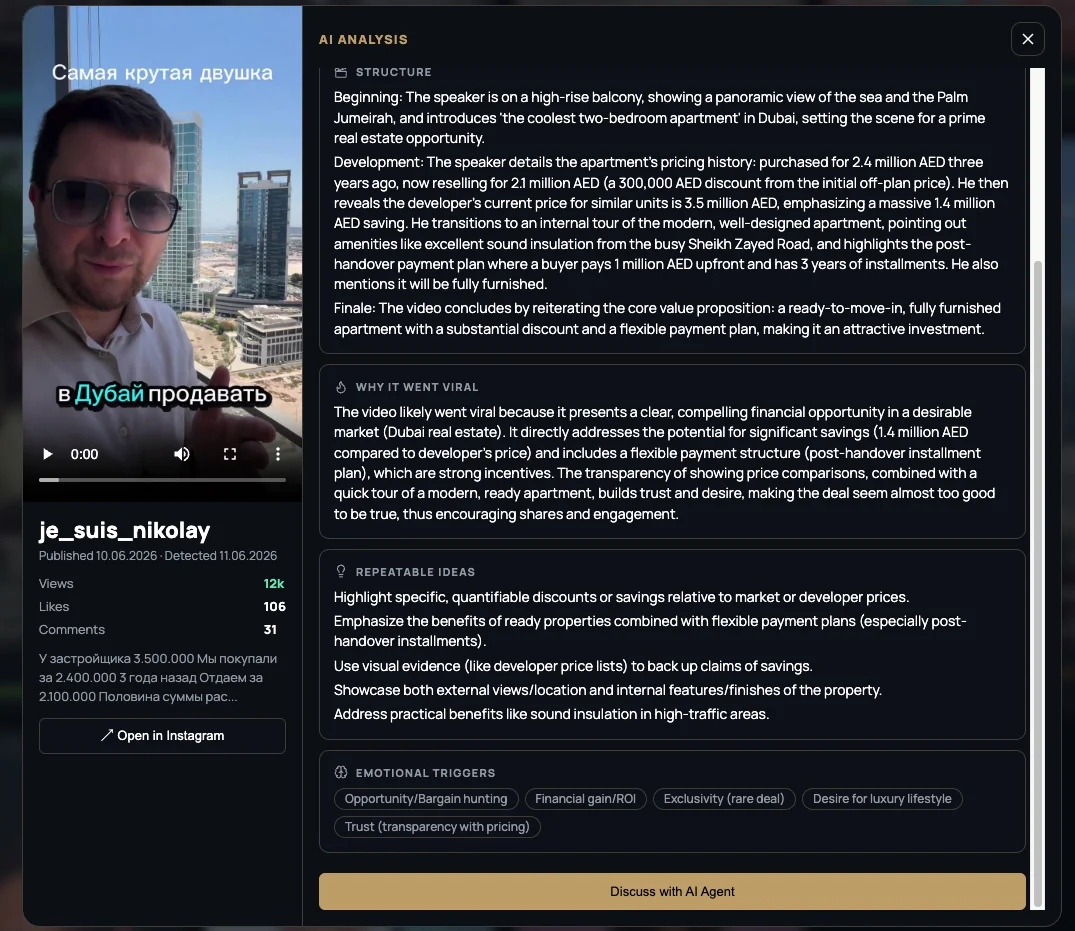The width and height of the screenshot is (1075, 931).
Task: Click the Views count 12k
Action: point(274,583)
